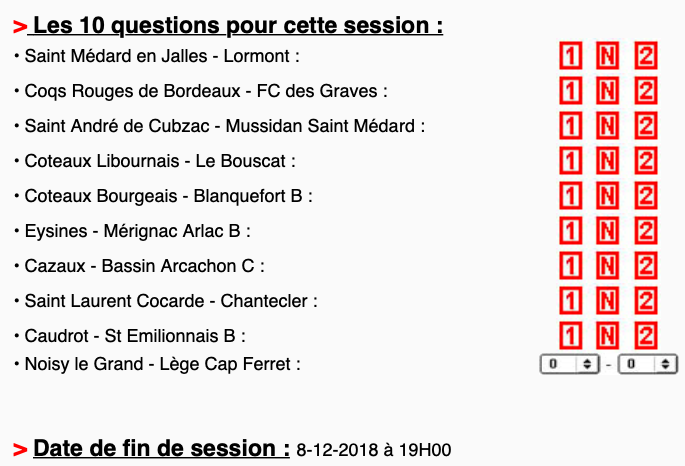Pick 2 for Cazaux - Bassin Arcachon C
Screen dimensions: 685x466
(x=646, y=266)
